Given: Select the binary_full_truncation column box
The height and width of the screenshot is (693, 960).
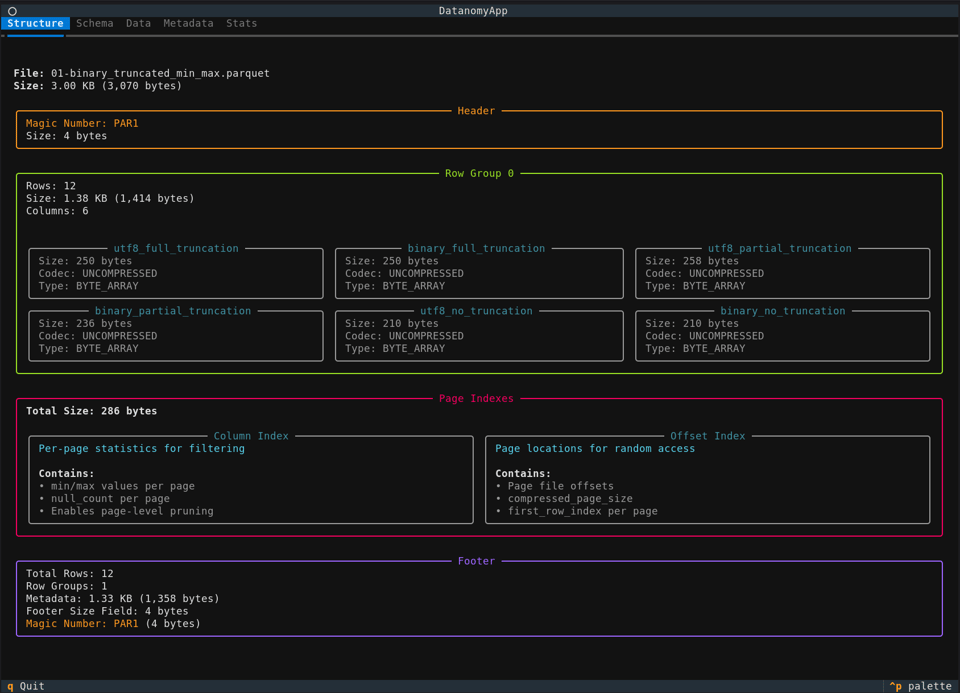Looking at the screenshot, I should (479, 273).
